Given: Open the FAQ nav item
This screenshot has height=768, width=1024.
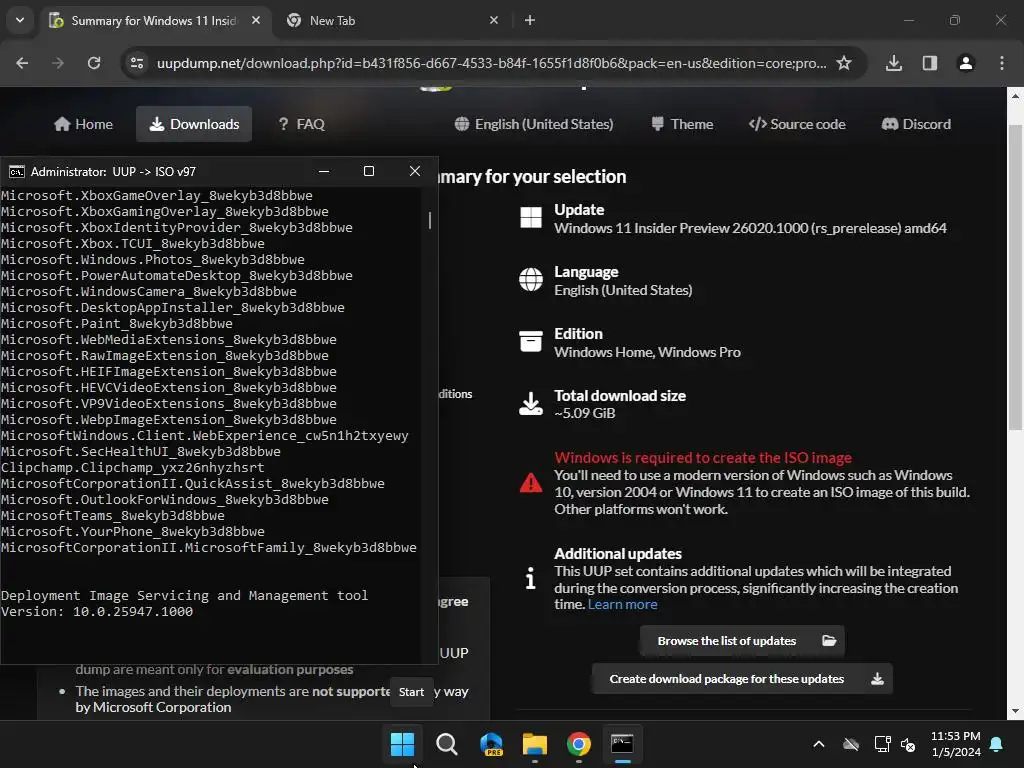Looking at the screenshot, I should 301,124.
